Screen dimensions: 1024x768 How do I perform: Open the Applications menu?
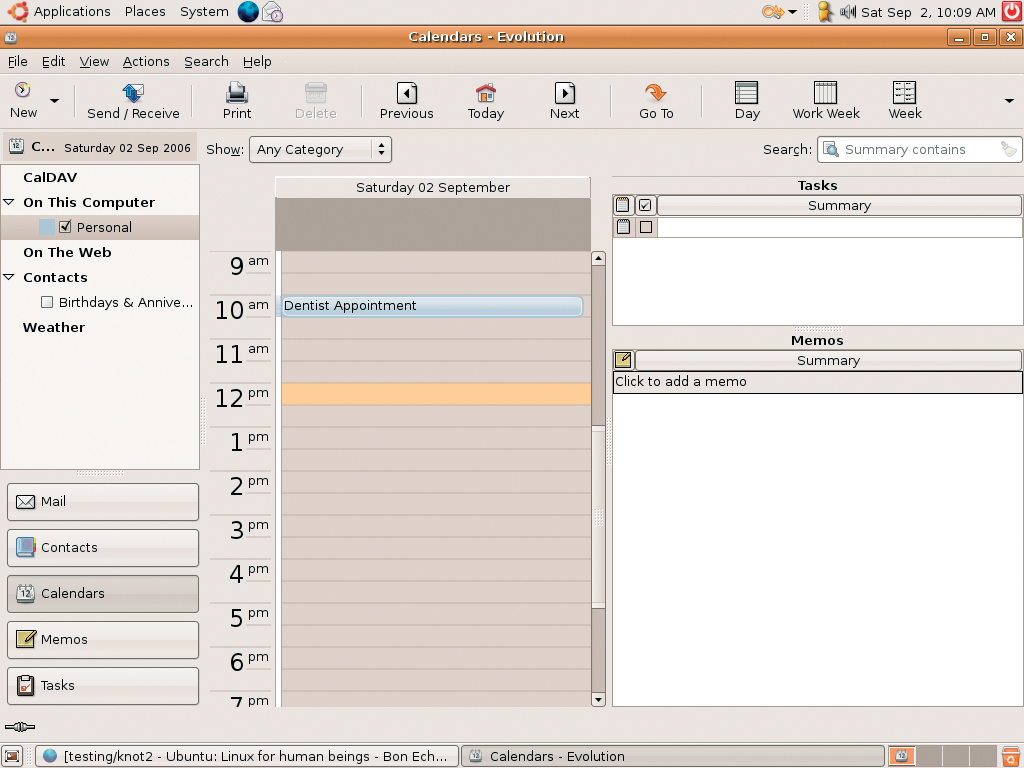click(72, 12)
